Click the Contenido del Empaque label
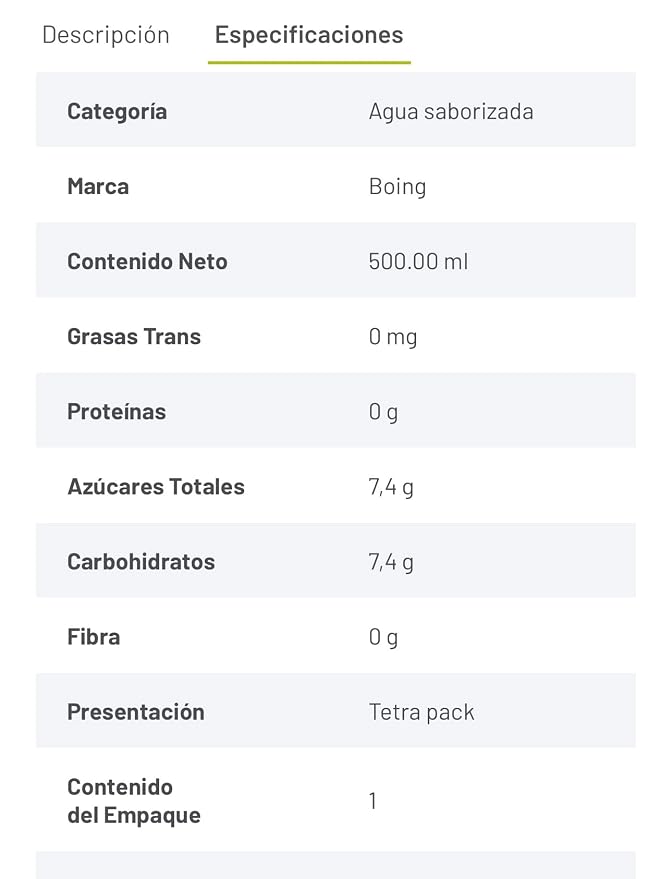672x879 pixels. coord(134,801)
